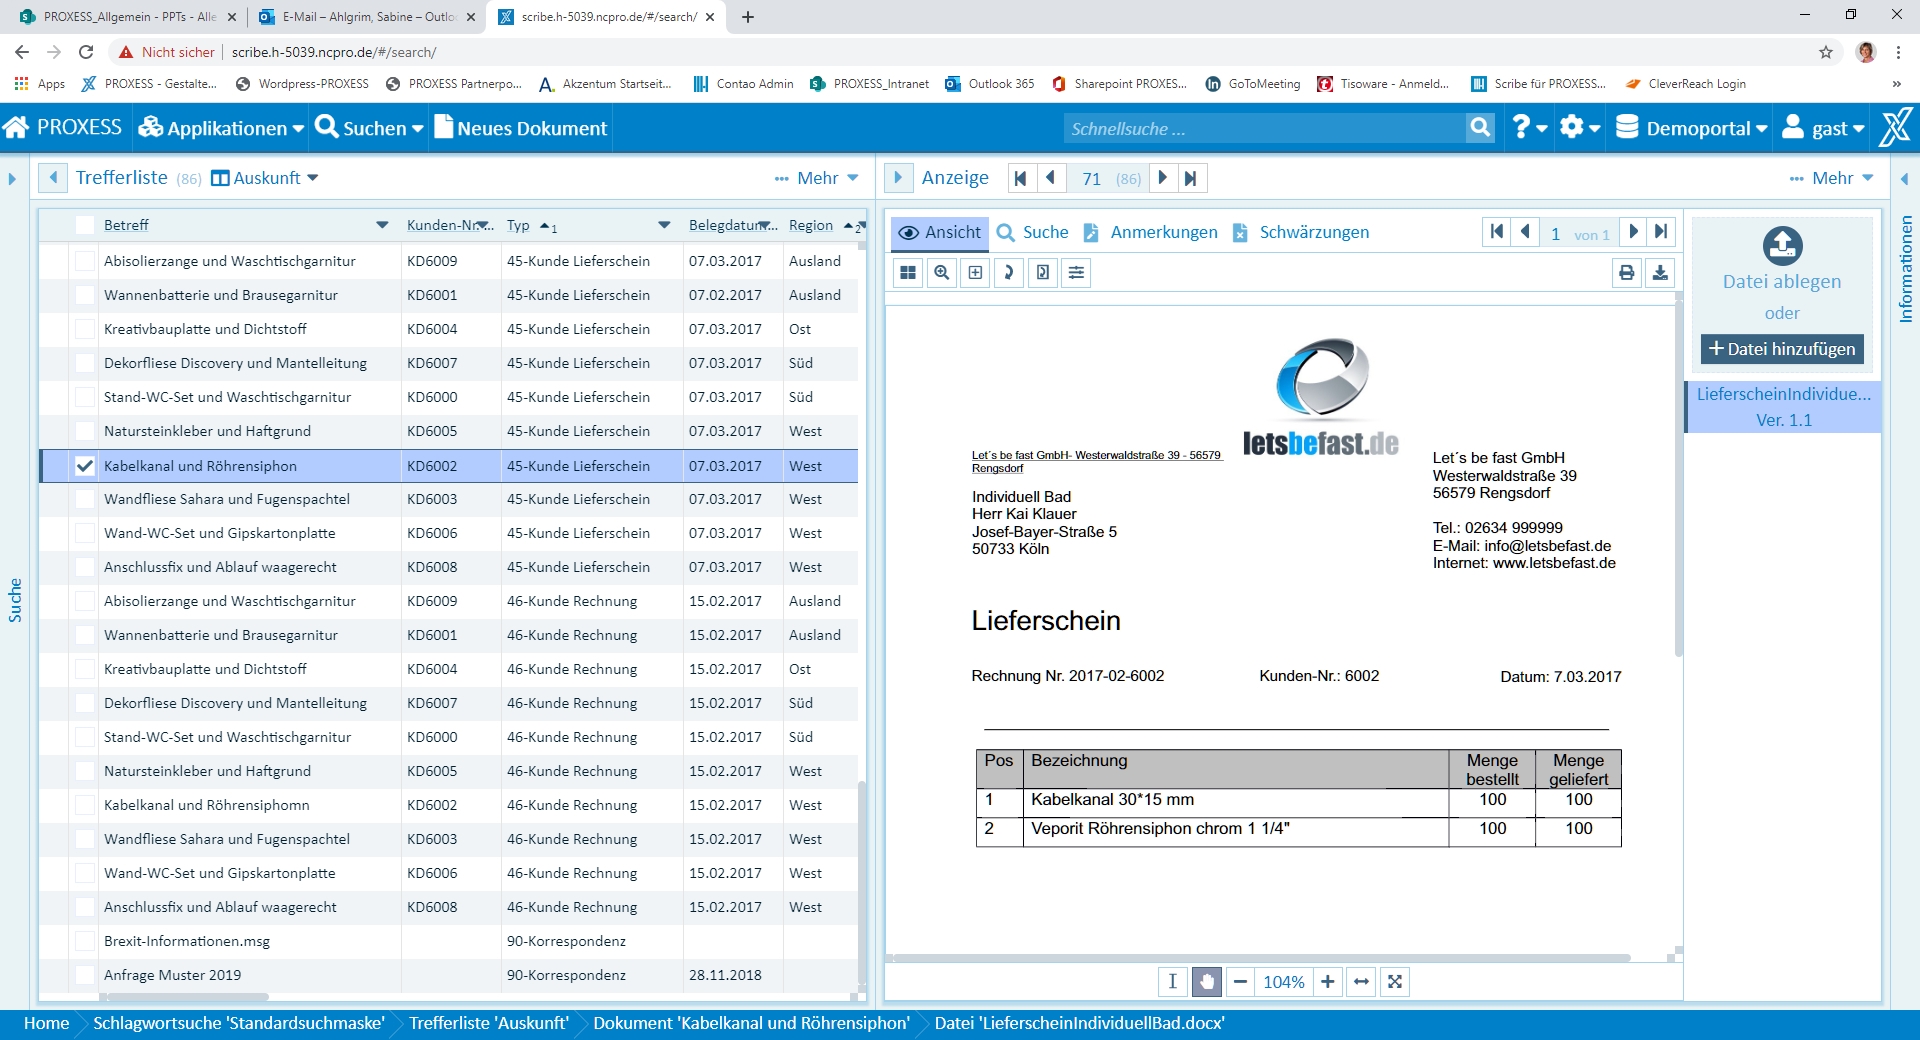Open the Applikationen dropdown

tap(221, 128)
